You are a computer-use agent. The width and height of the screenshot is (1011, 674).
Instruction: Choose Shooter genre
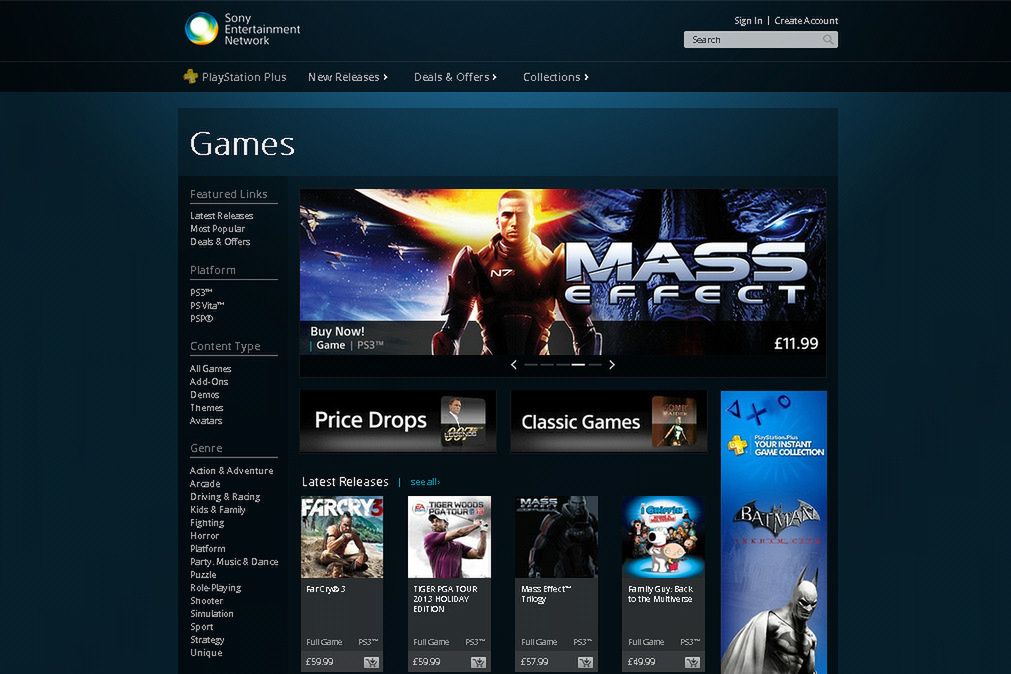(206, 600)
